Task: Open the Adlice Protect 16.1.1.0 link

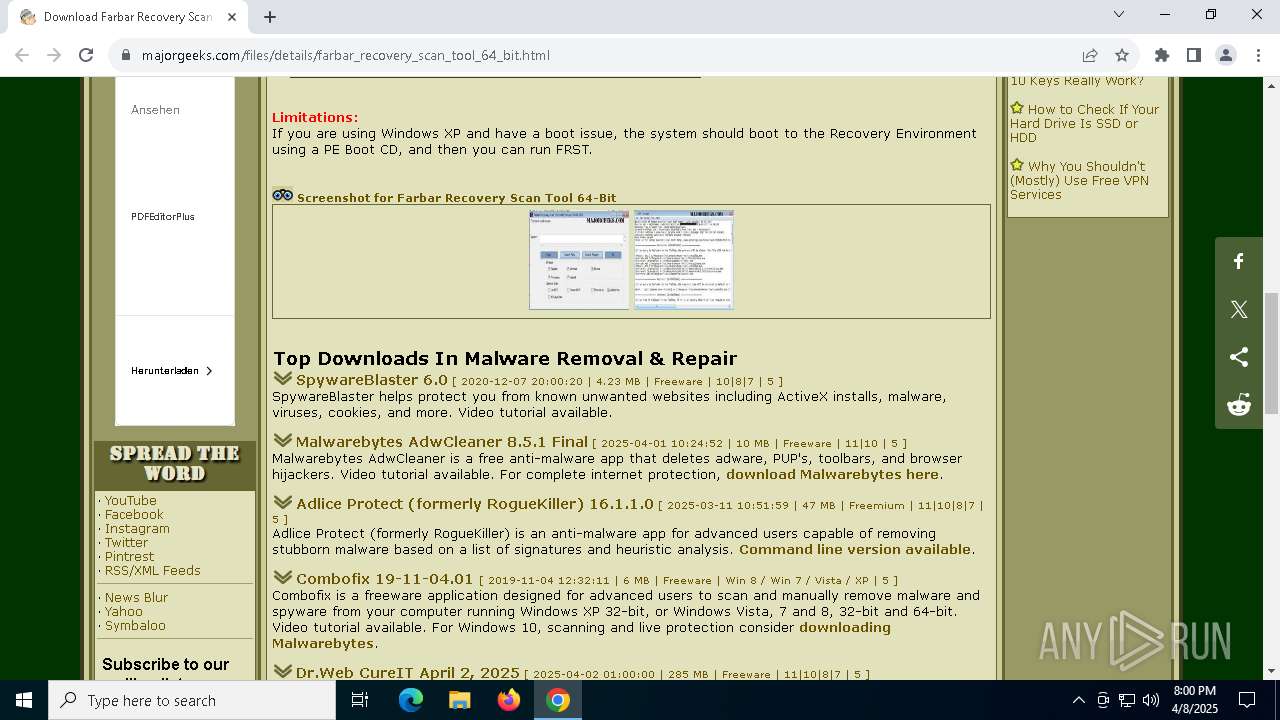Action: pyautogui.click(x=474, y=504)
